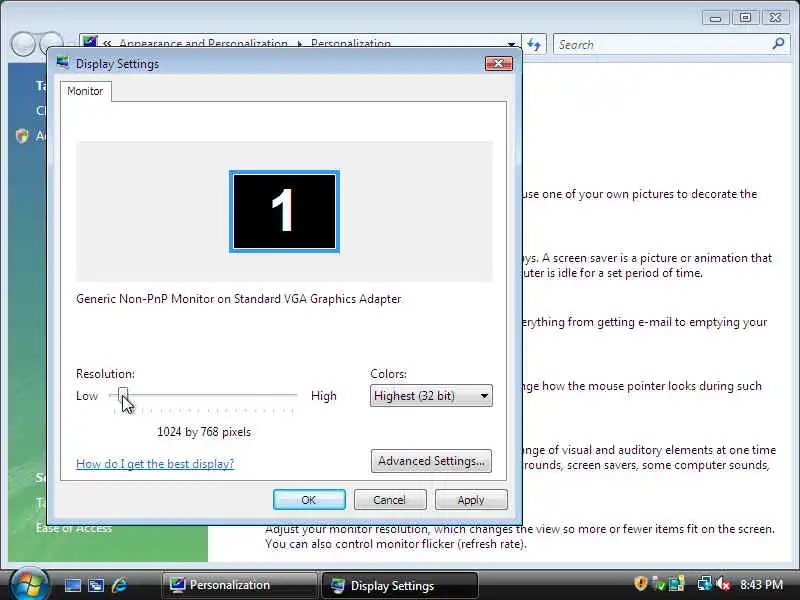Viewport: 800px width, 600px height.
Task: Click the refresh button beside address bar
Action: point(534,44)
